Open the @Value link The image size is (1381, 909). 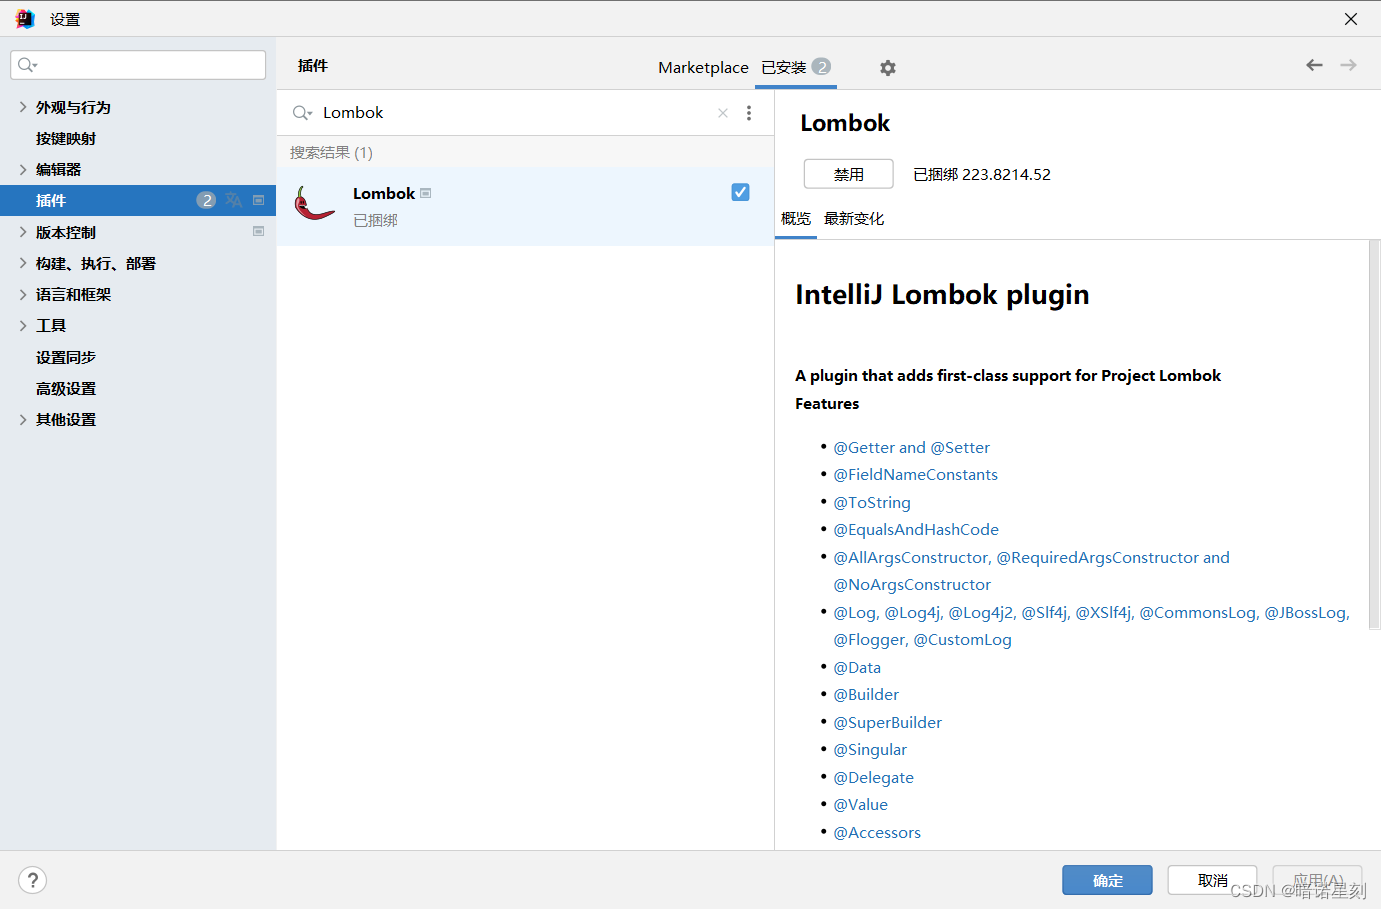coord(860,804)
